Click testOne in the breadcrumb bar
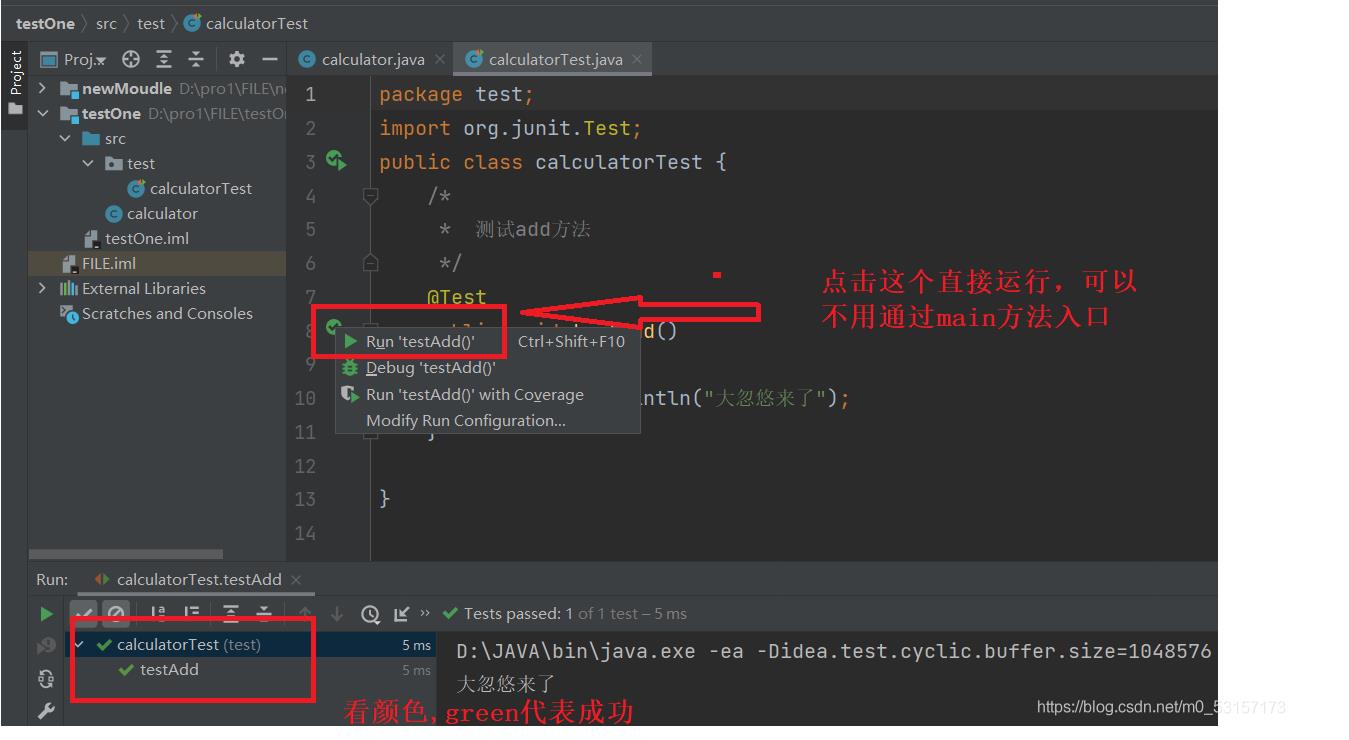This screenshot has width=1349, height=740. 45,23
